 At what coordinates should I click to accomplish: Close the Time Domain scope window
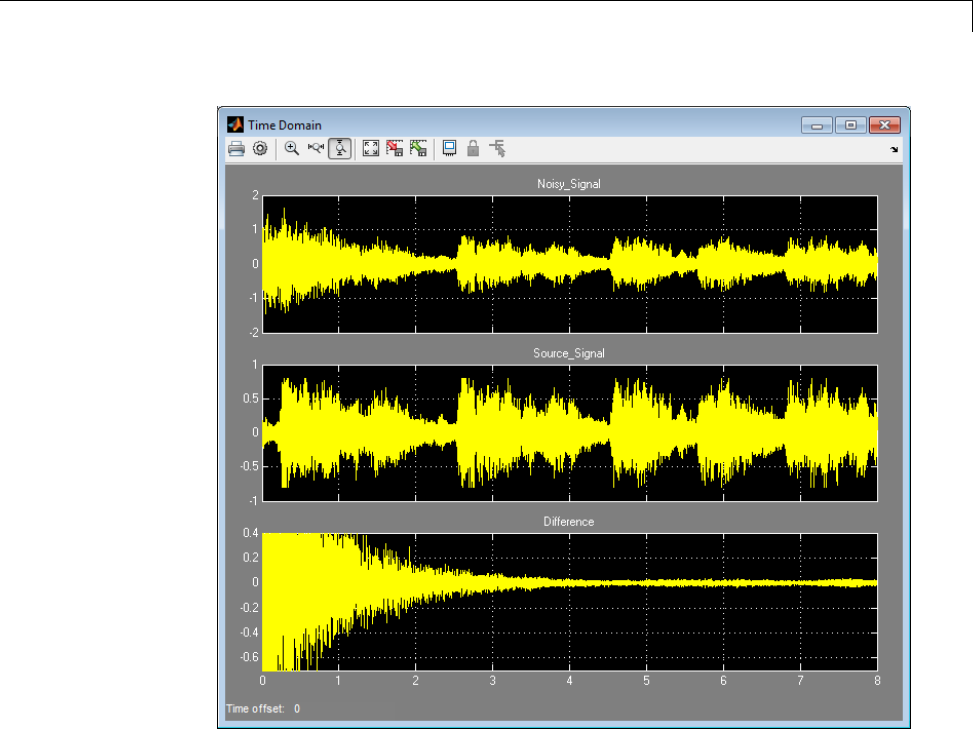[x=883, y=125]
